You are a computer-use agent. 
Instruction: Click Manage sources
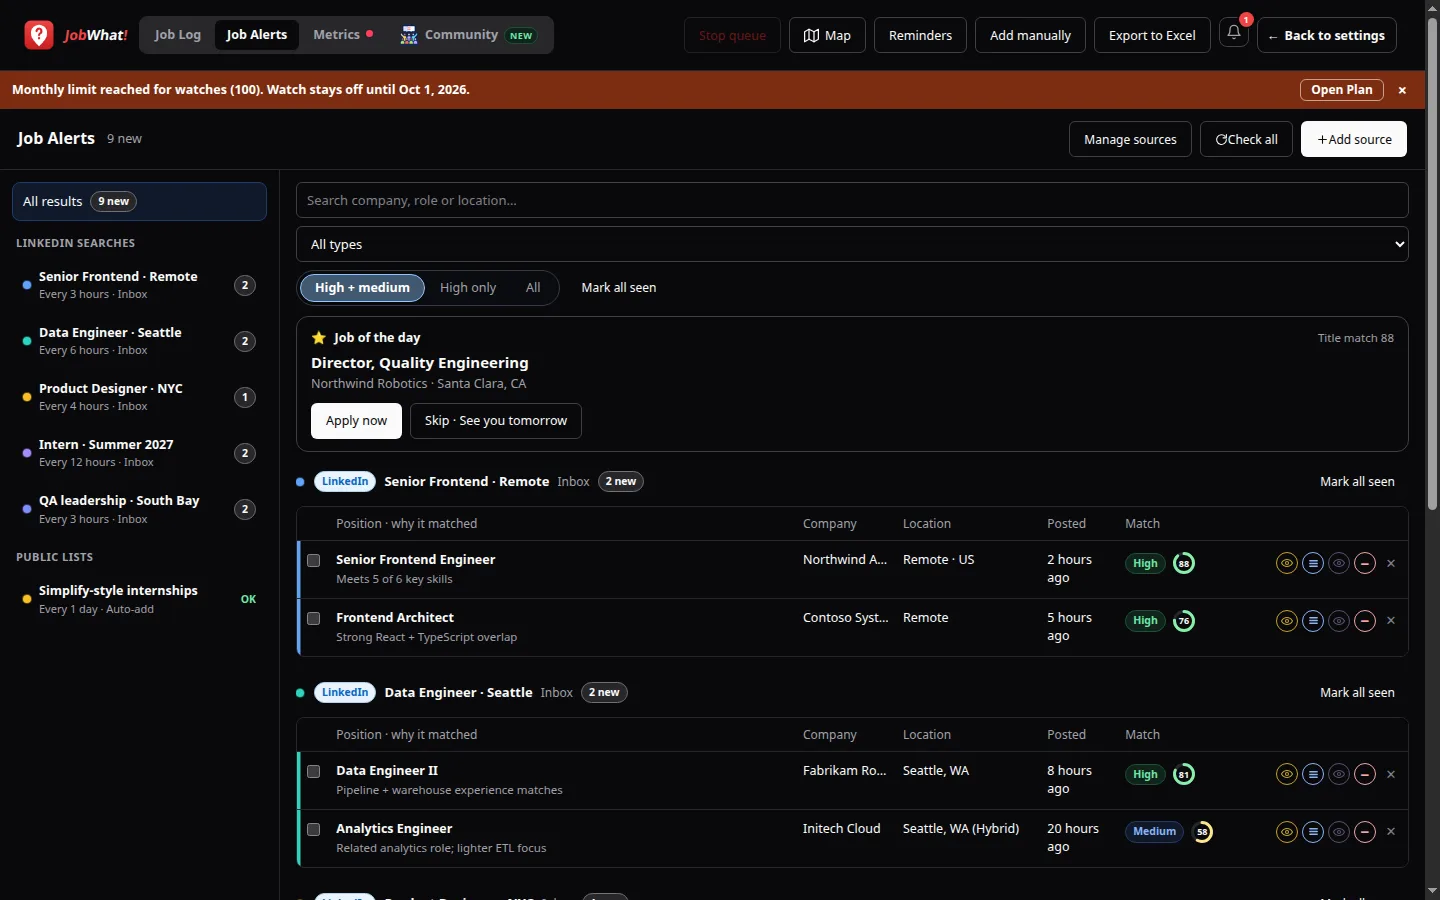coord(1130,139)
